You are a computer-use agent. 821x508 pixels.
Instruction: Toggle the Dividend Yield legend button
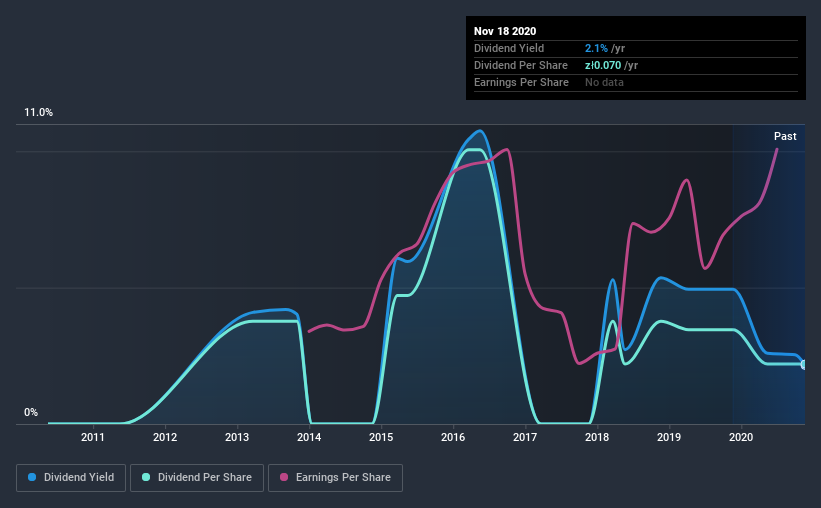coord(71,478)
